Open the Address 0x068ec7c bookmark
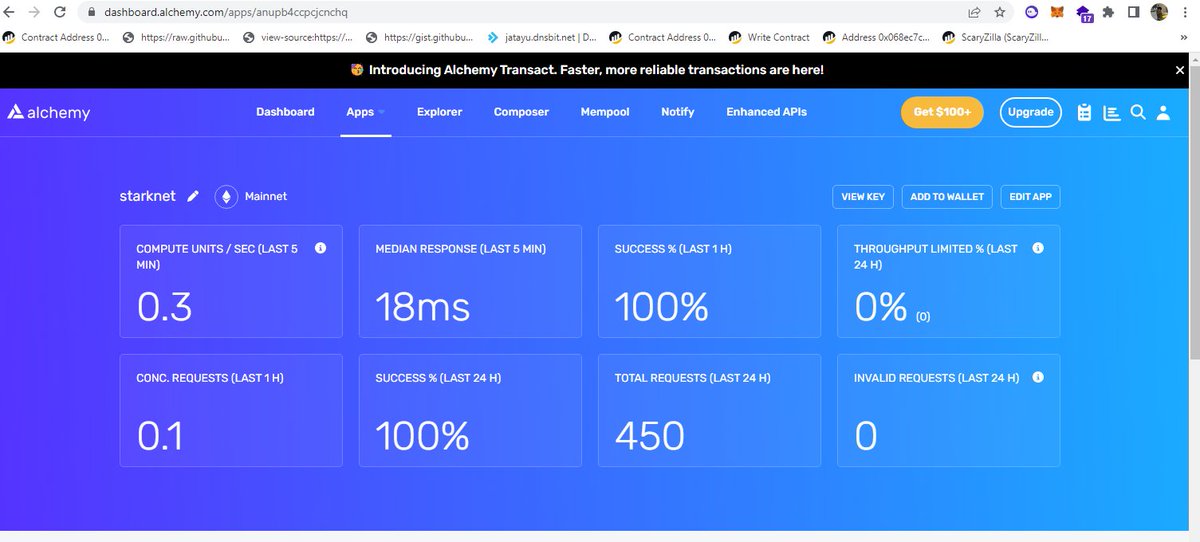Screen dimensions: 1200x542 click(x=877, y=38)
